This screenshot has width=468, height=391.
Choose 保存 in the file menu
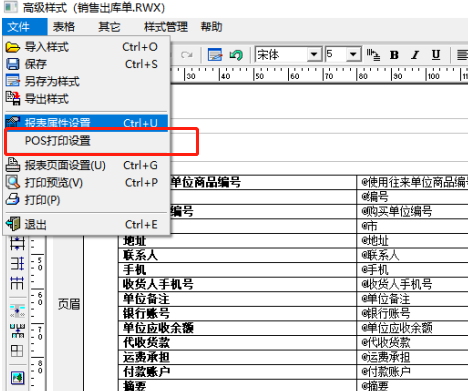(86, 64)
